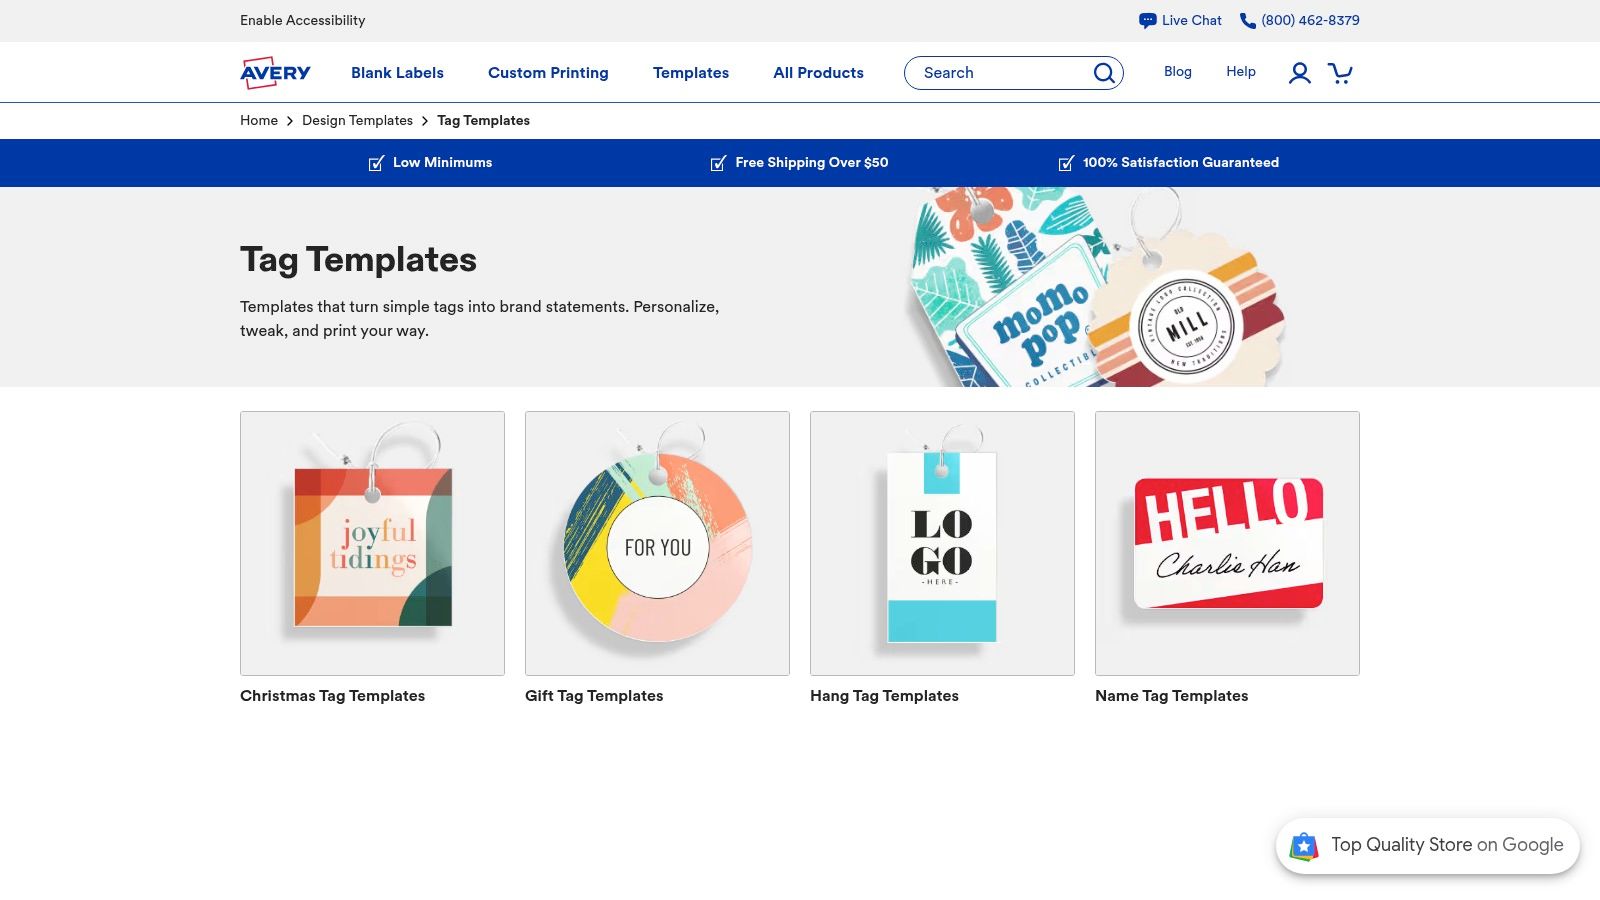The height and width of the screenshot is (900, 1600).
Task: Open the Blank Labels menu
Action: coord(397,73)
